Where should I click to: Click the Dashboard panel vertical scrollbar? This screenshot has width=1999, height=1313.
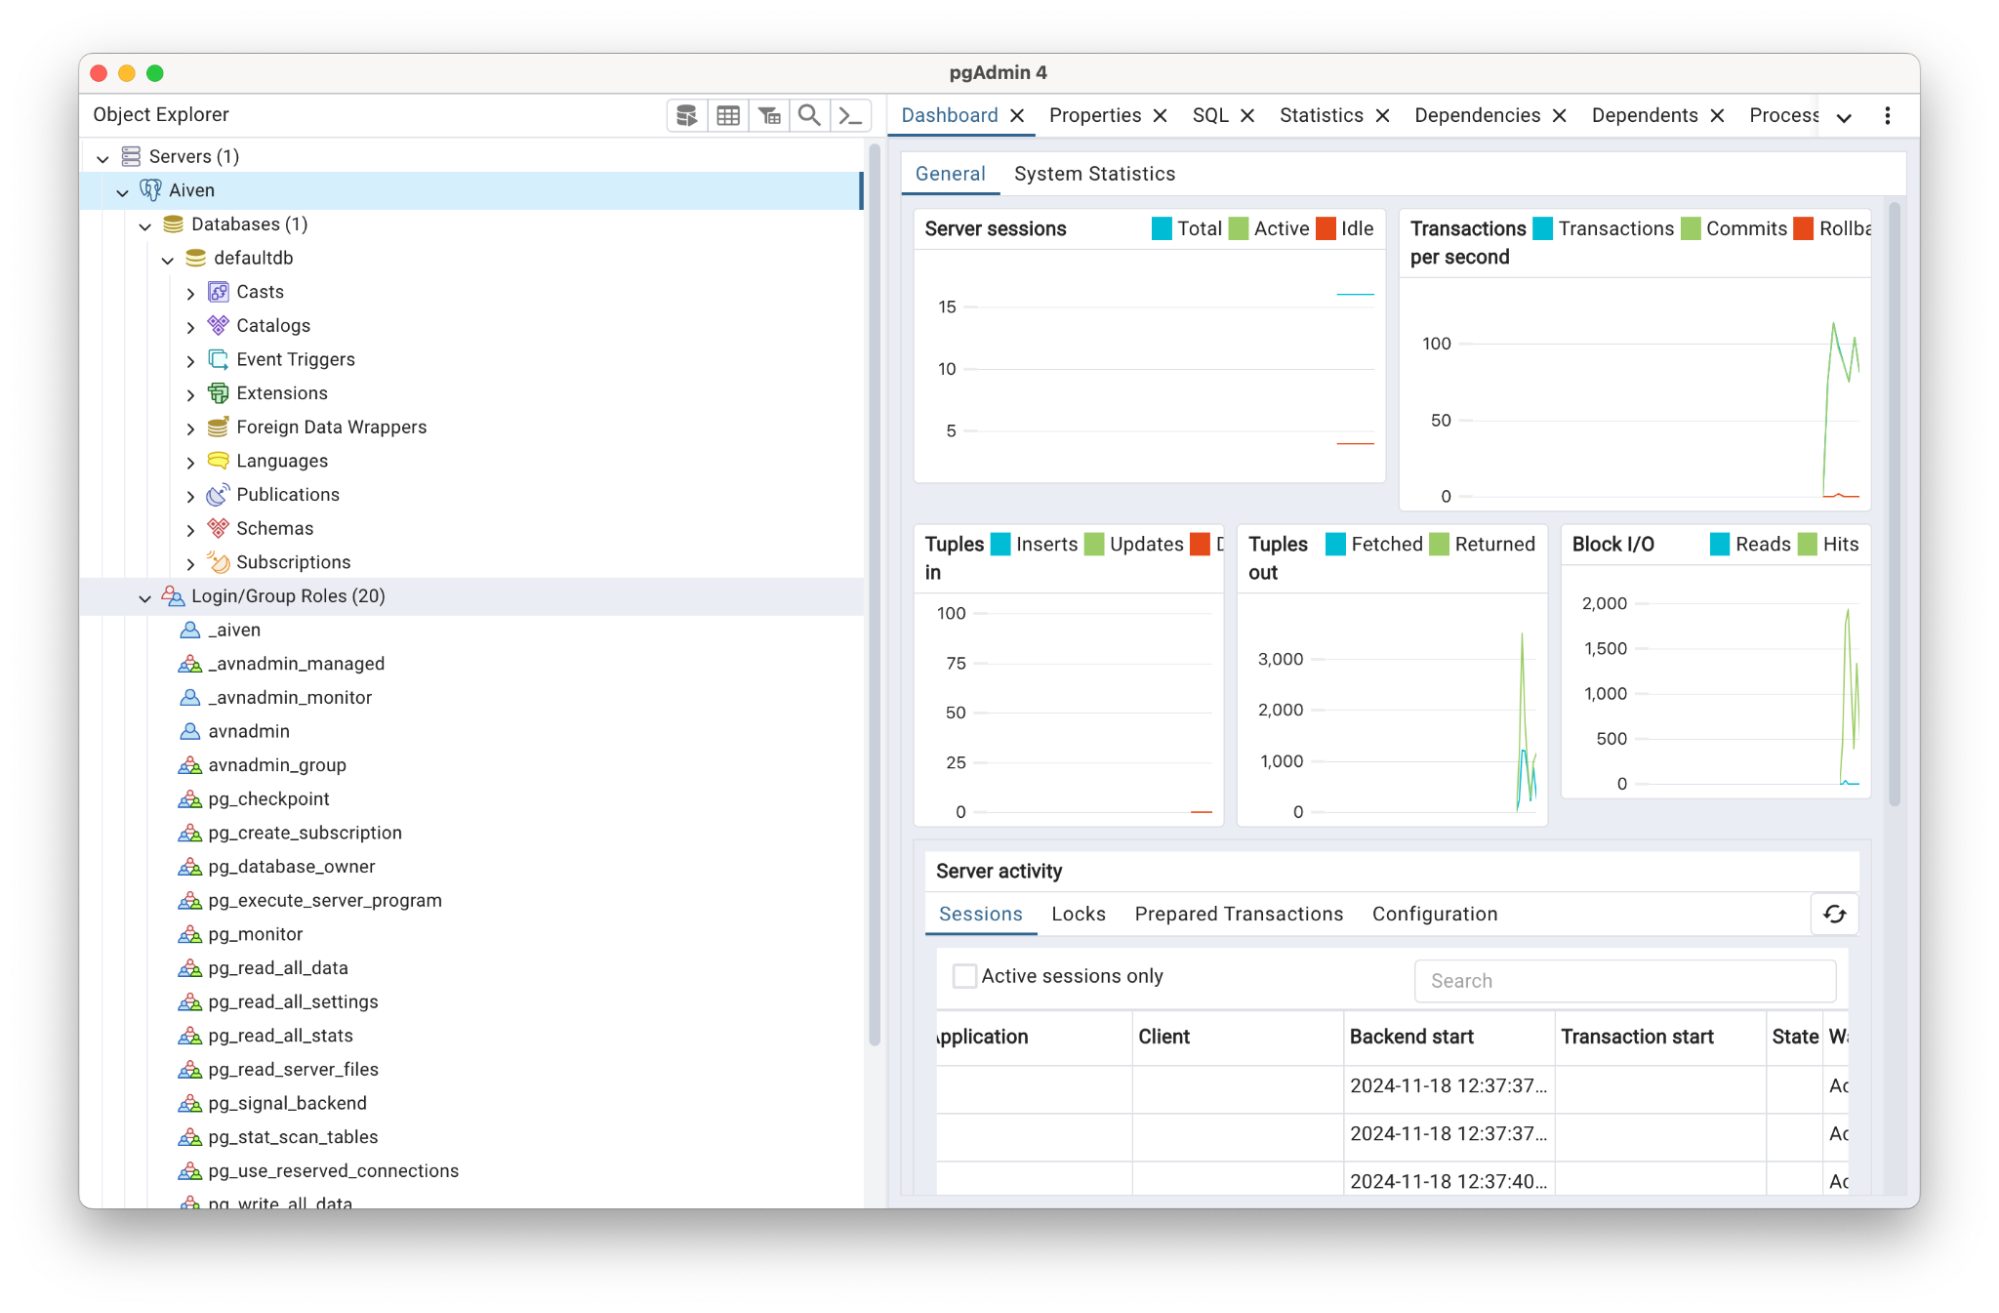[x=1894, y=504]
